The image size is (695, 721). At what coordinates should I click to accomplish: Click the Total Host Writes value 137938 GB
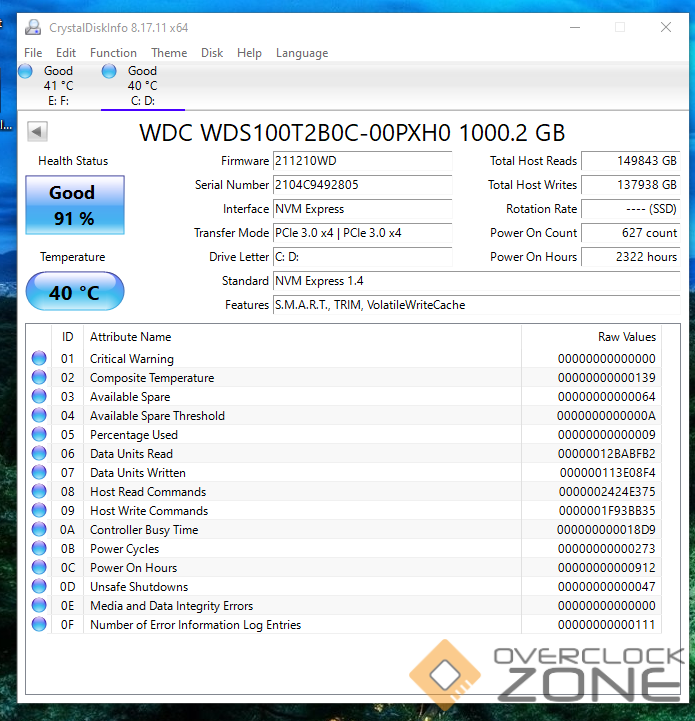pyautogui.click(x=631, y=185)
